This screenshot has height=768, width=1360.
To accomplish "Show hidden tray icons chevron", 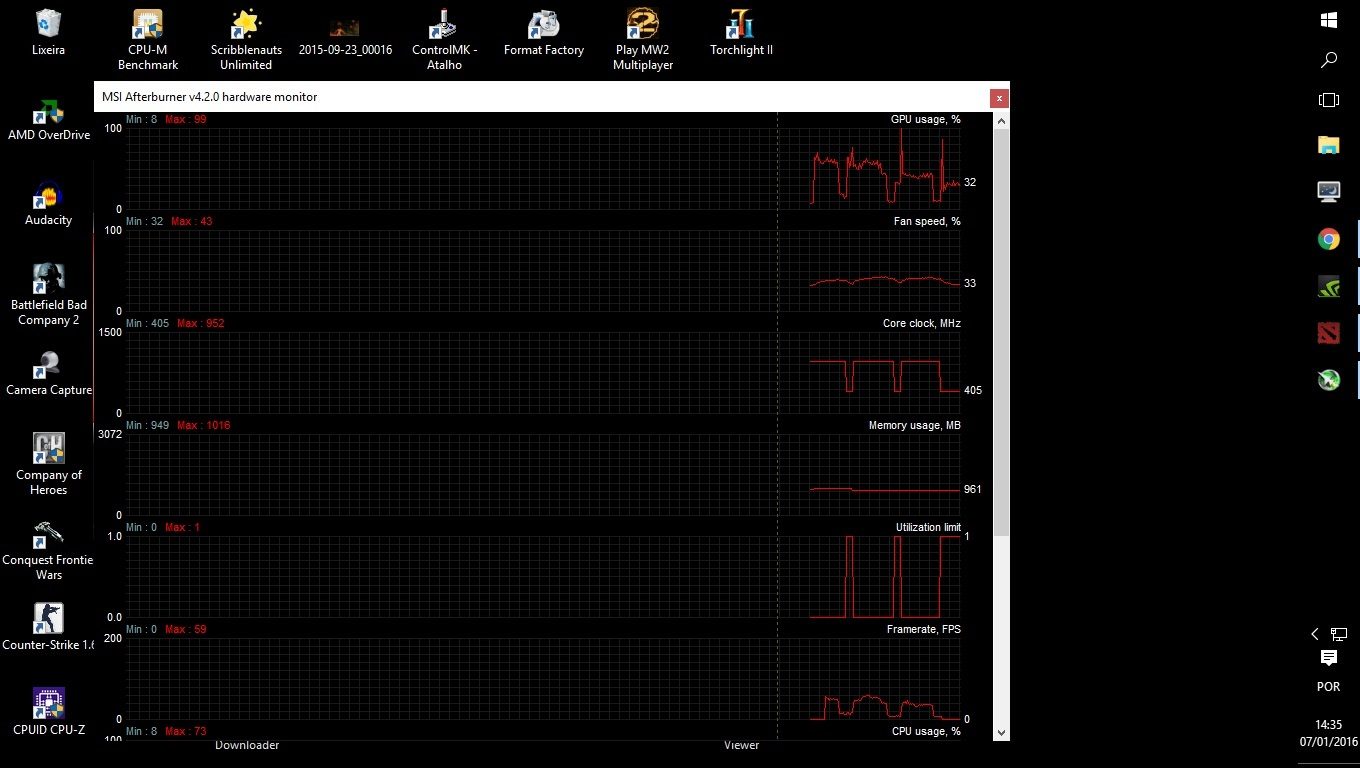I will (x=1315, y=634).
